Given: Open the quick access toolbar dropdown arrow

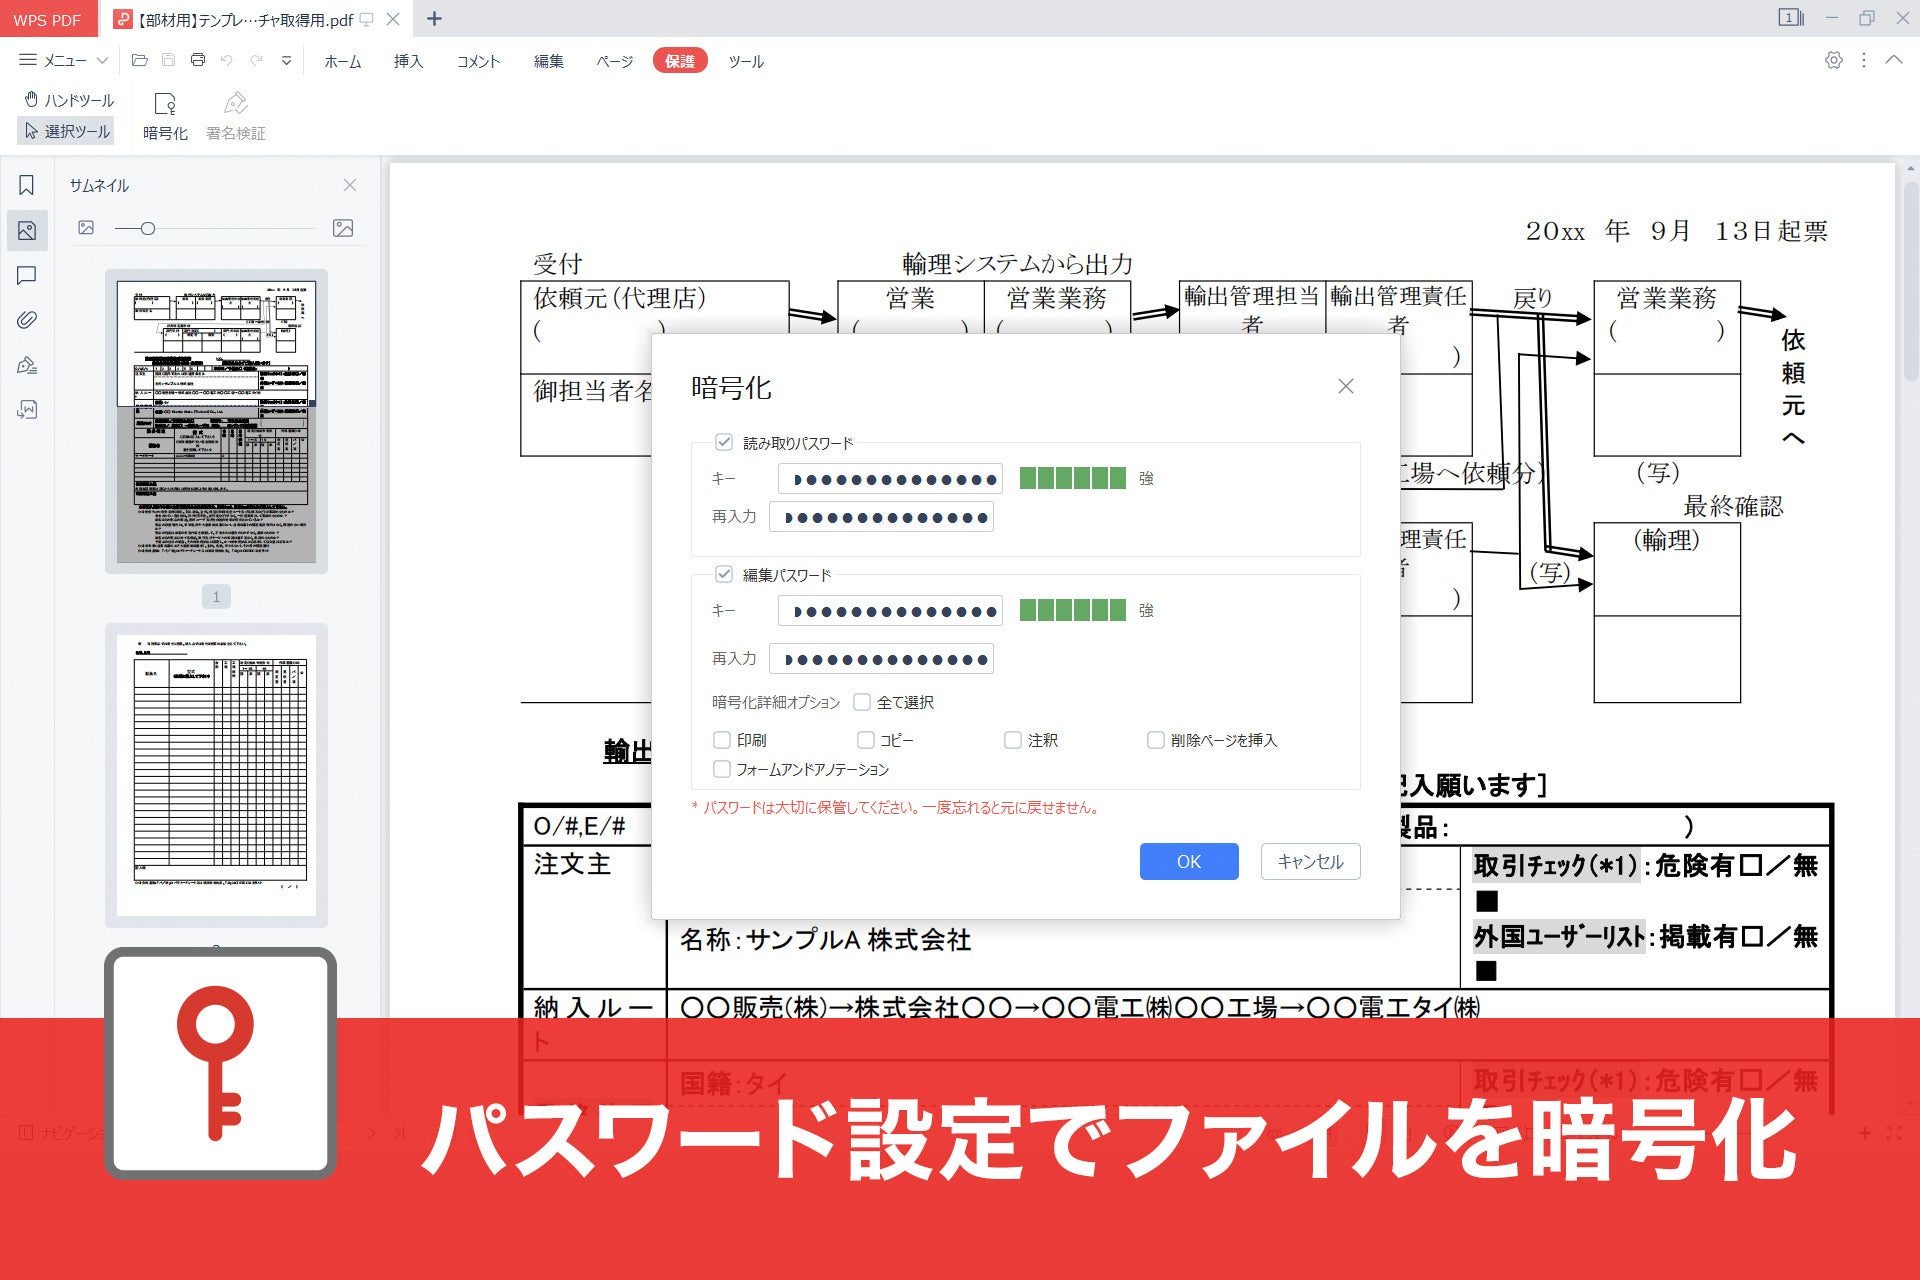Looking at the screenshot, I should 287,60.
